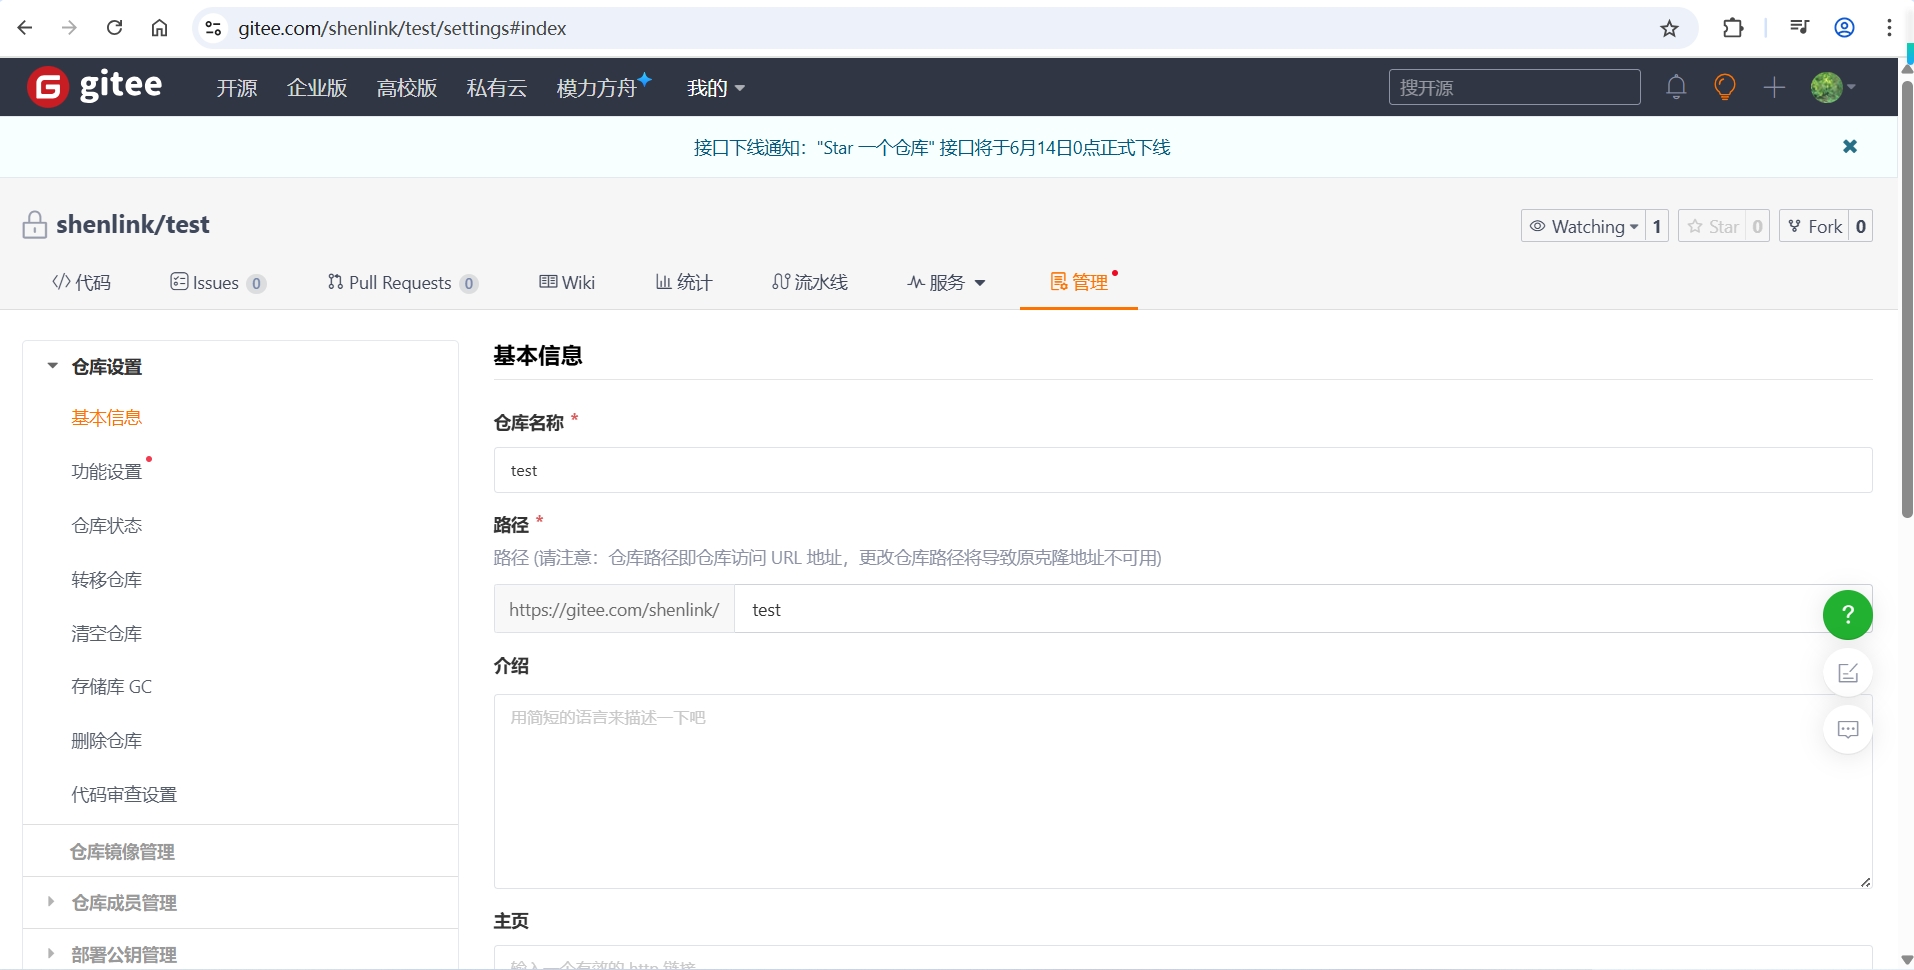
Task: Open the floating feedback comment icon
Action: (x=1848, y=729)
